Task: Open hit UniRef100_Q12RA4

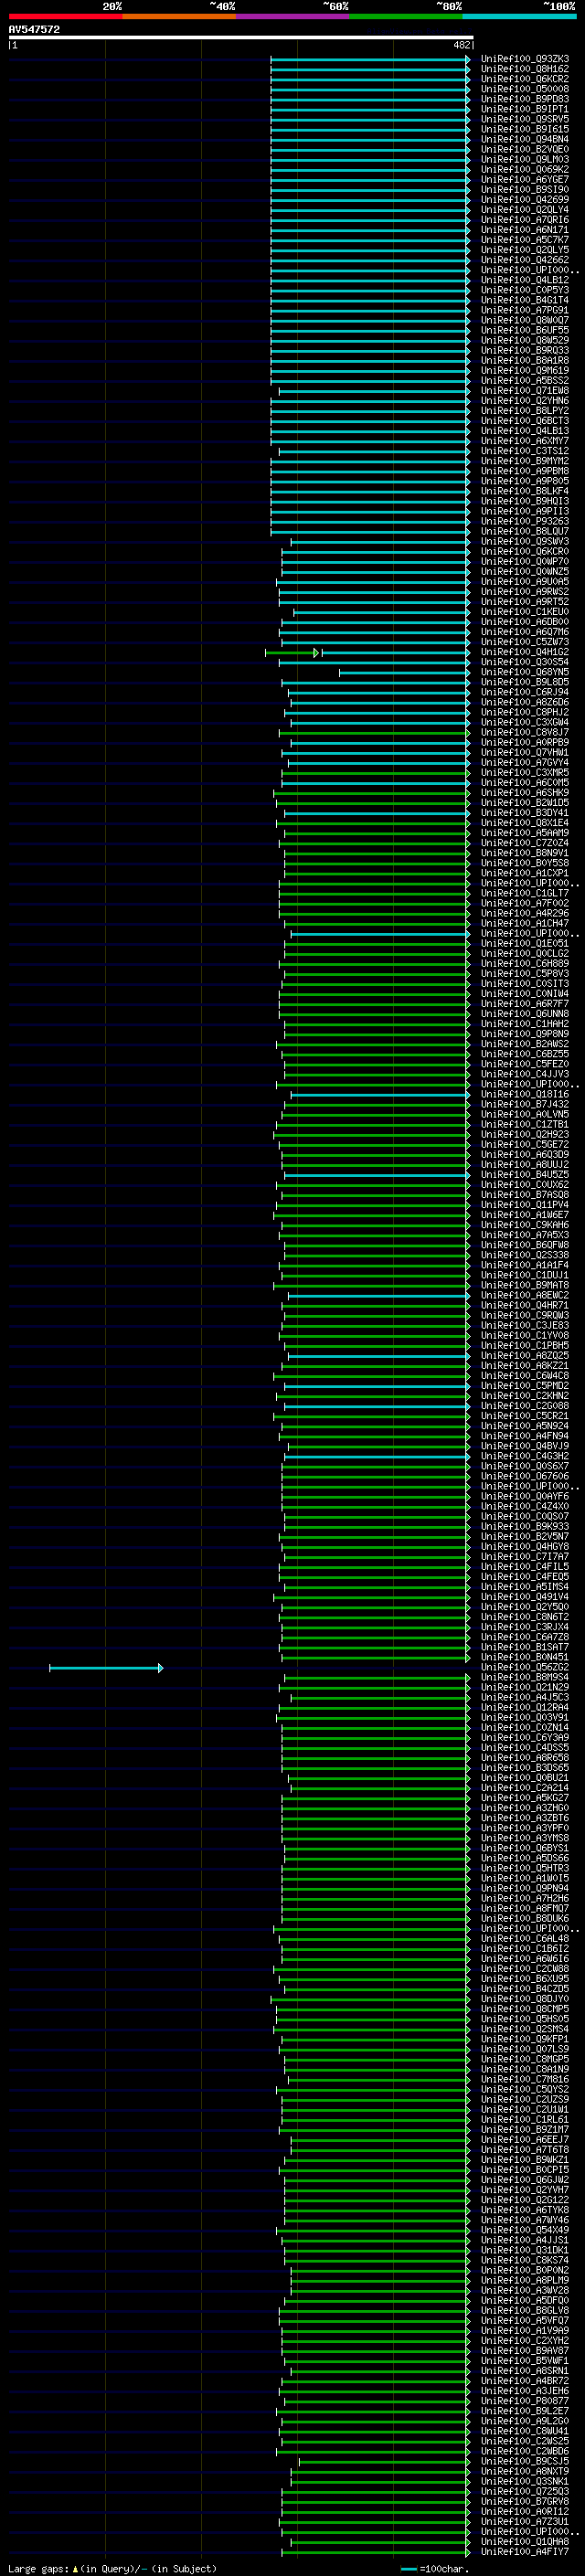Action: (x=525, y=1707)
